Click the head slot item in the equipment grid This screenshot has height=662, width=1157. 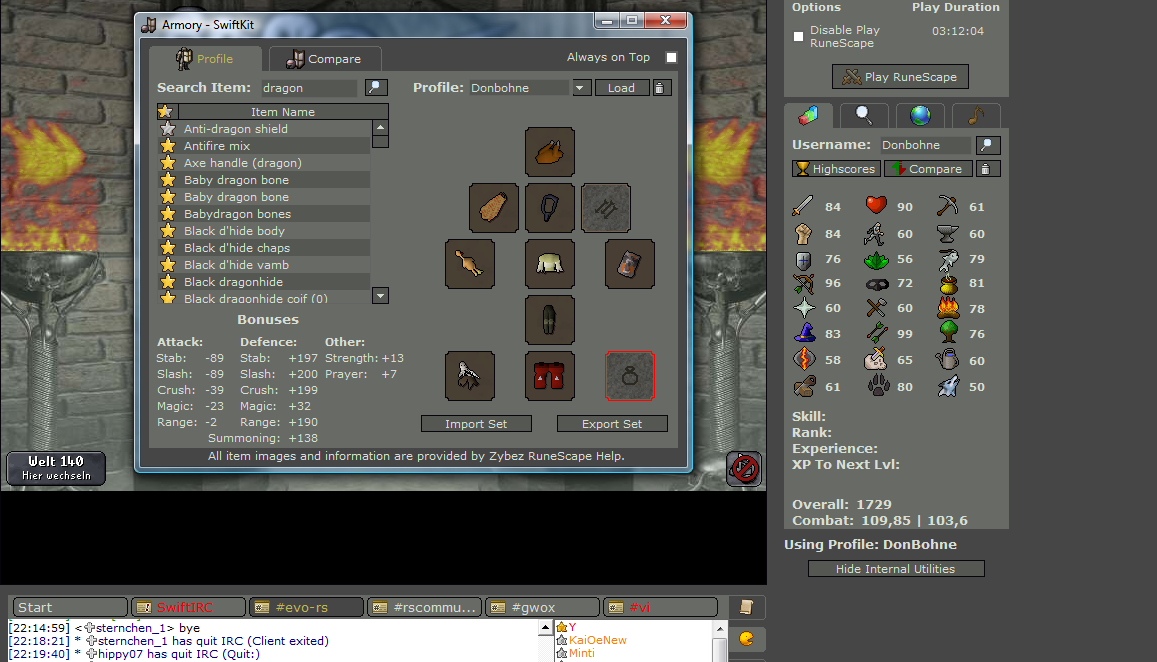point(549,152)
